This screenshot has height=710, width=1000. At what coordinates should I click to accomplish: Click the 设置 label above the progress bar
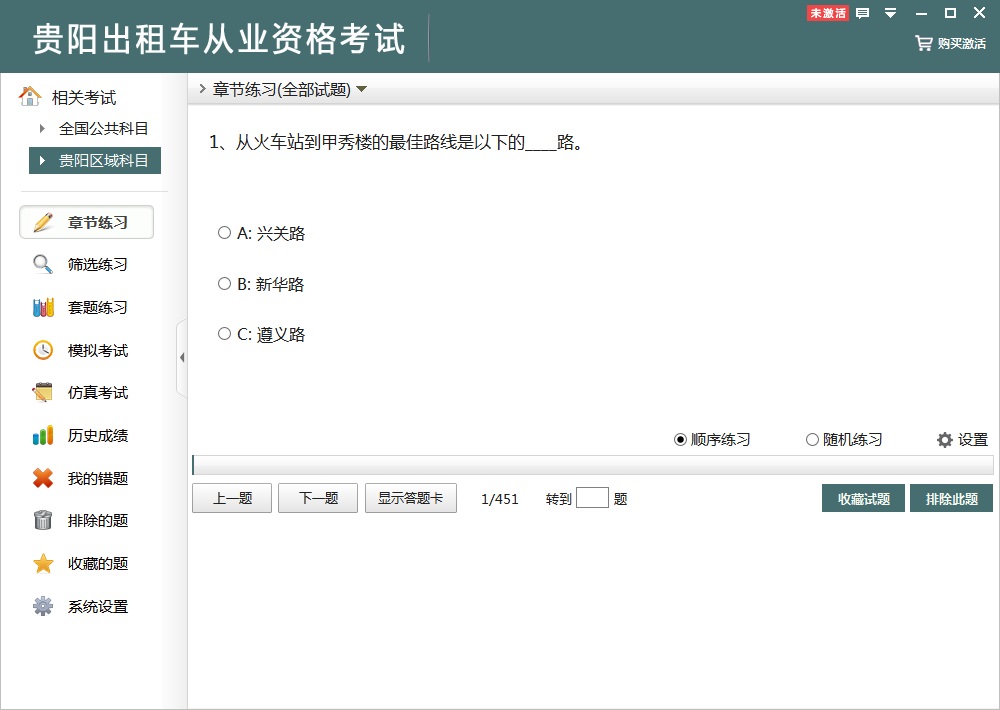pyautogui.click(x=973, y=440)
